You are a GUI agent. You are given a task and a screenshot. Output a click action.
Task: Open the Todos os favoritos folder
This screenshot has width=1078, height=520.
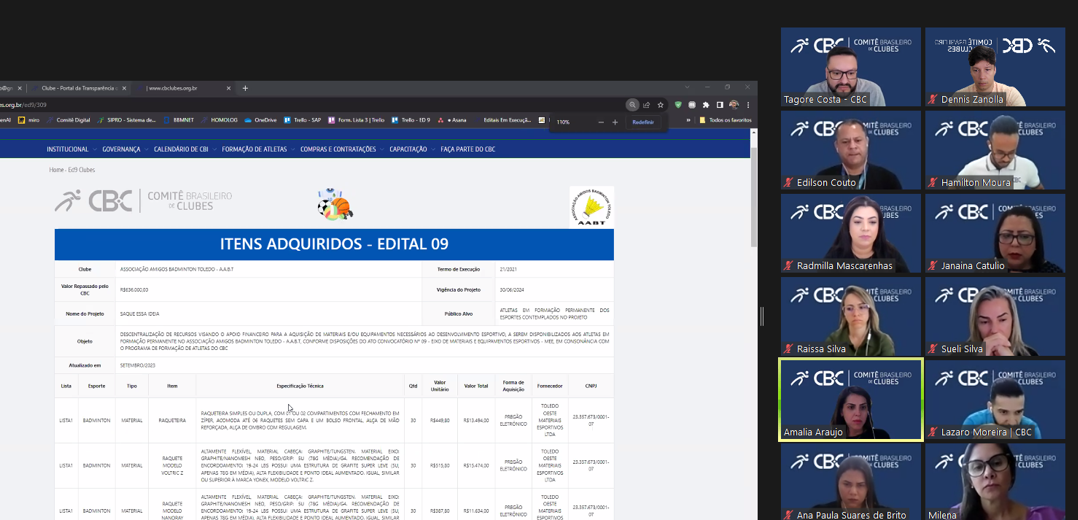(725, 120)
